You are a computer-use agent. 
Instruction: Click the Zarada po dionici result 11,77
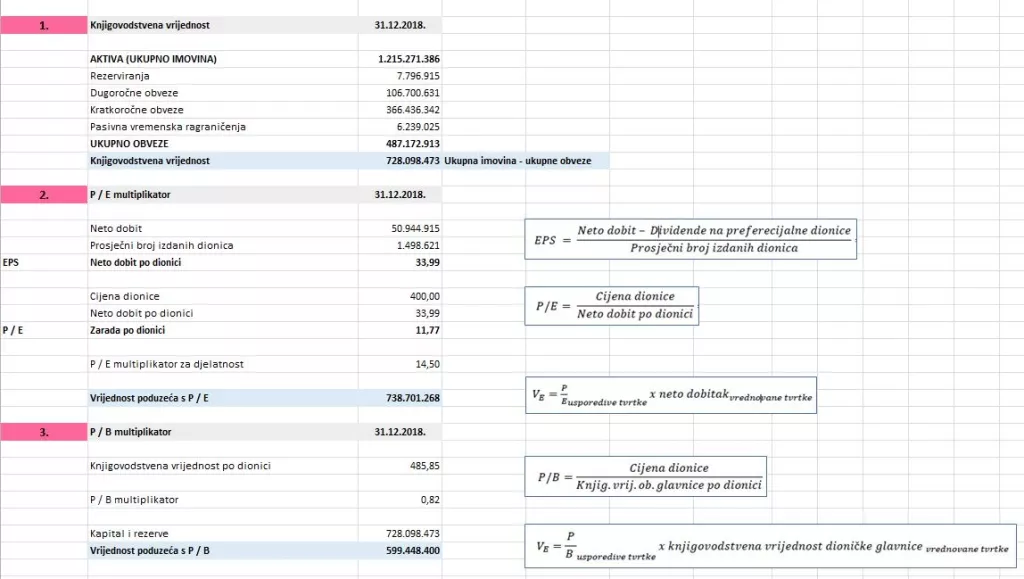(x=426, y=330)
